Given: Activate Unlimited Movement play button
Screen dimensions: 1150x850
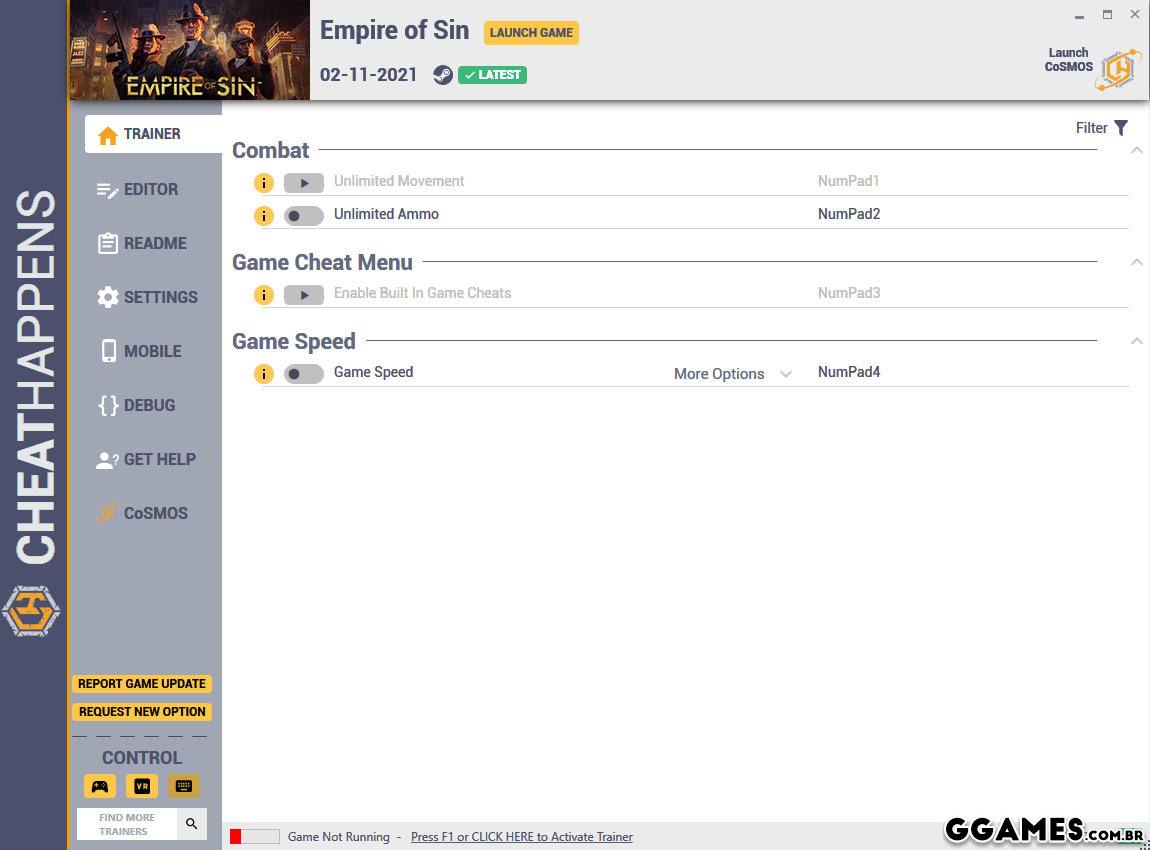Looking at the screenshot, I should [303, 183].
